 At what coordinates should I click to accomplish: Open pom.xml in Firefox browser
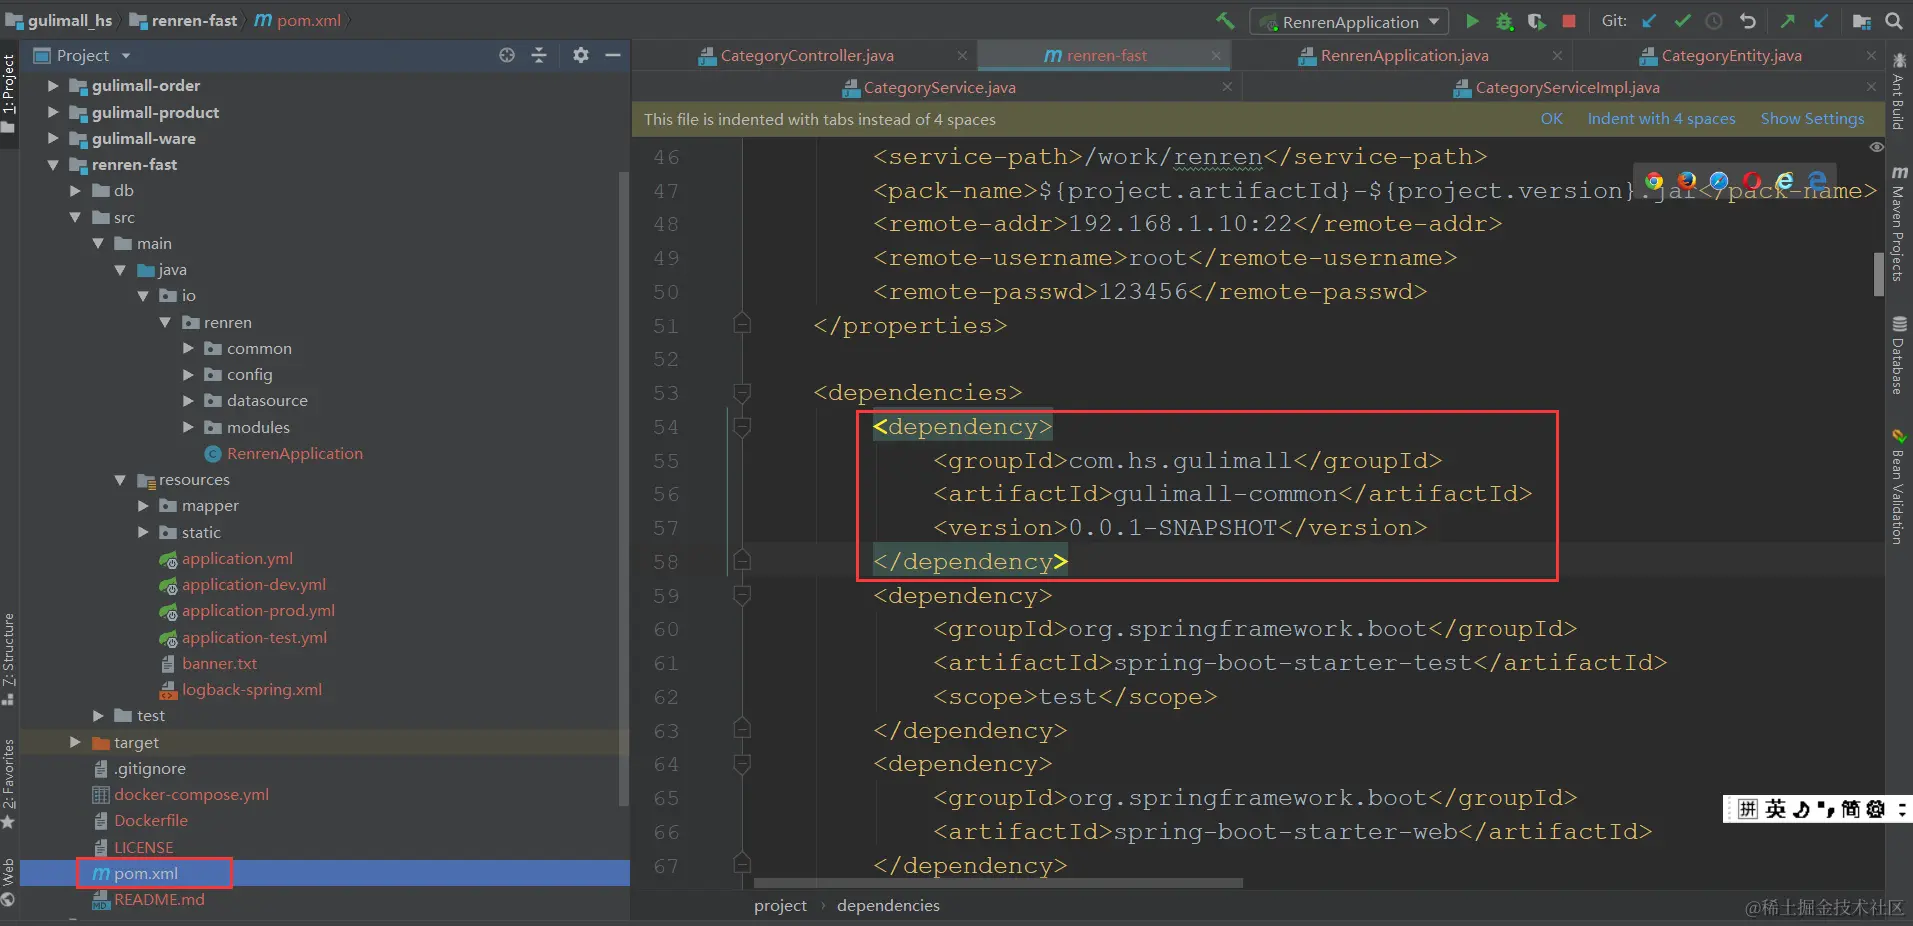1687,181
